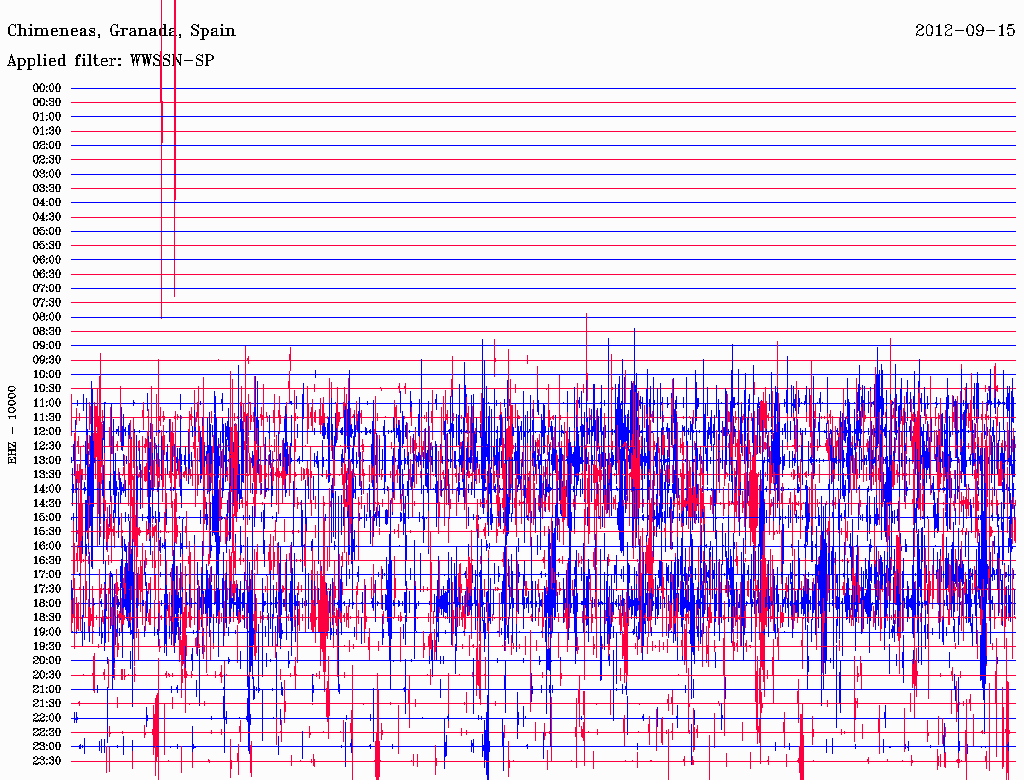
Task: Click the date label '2012-09-15'
Action: pyautogui.click(x=965, y=30)
